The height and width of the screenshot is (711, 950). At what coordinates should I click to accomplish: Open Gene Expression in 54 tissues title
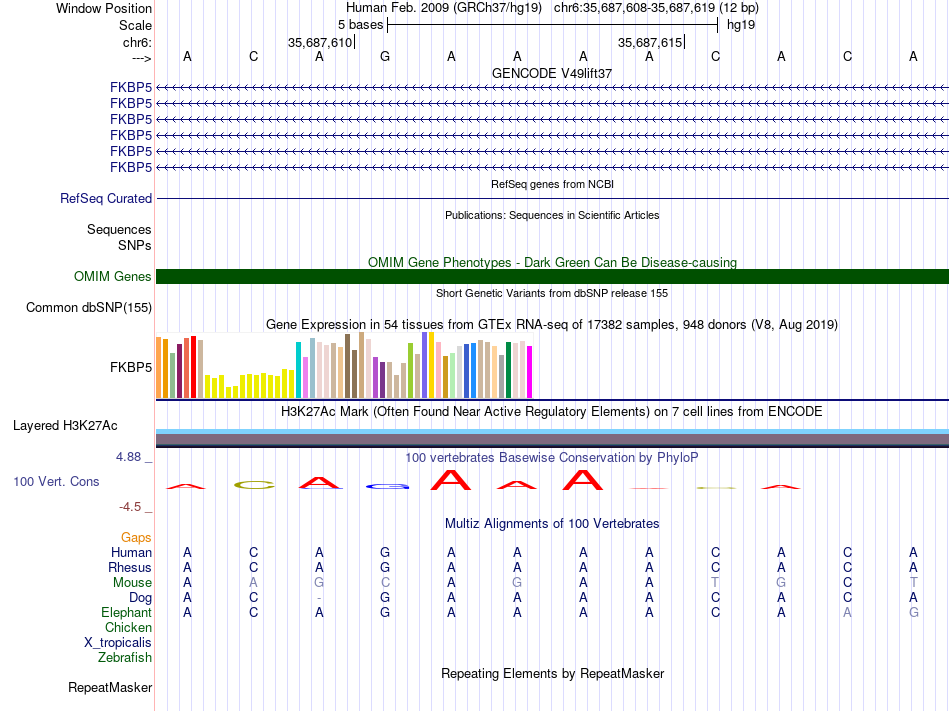pyautogui.click(x=552, y=325)
